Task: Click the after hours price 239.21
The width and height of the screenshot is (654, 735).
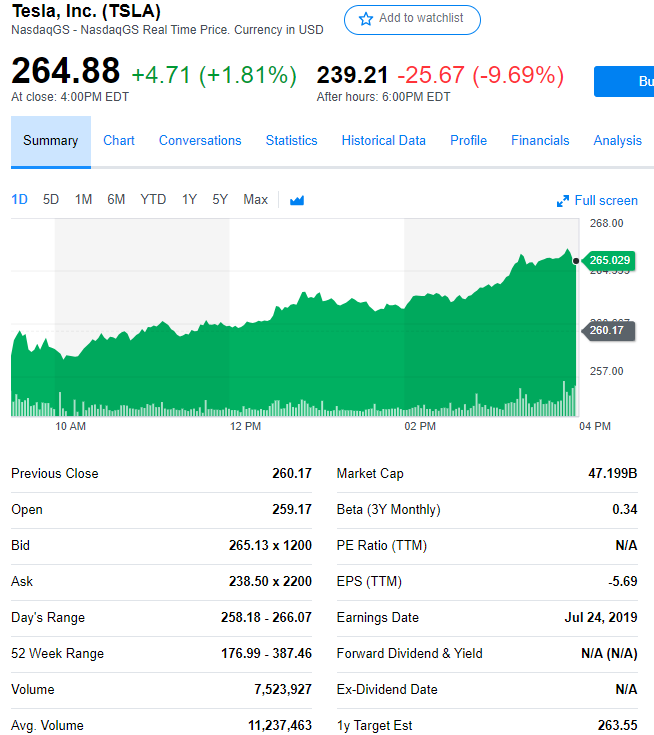Action: (353, 75)
